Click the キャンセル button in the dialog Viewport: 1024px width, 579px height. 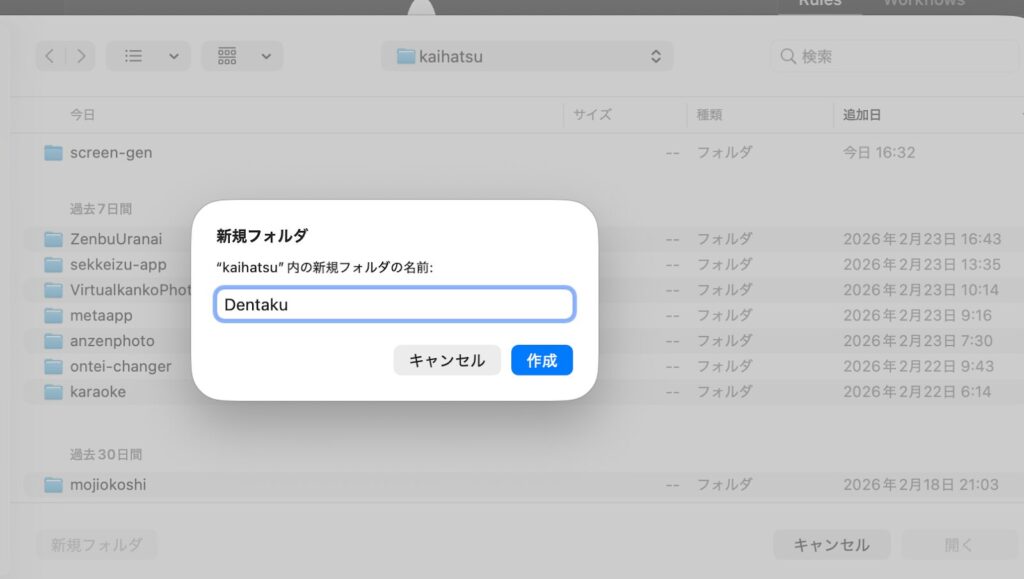[x=446, y=360]
